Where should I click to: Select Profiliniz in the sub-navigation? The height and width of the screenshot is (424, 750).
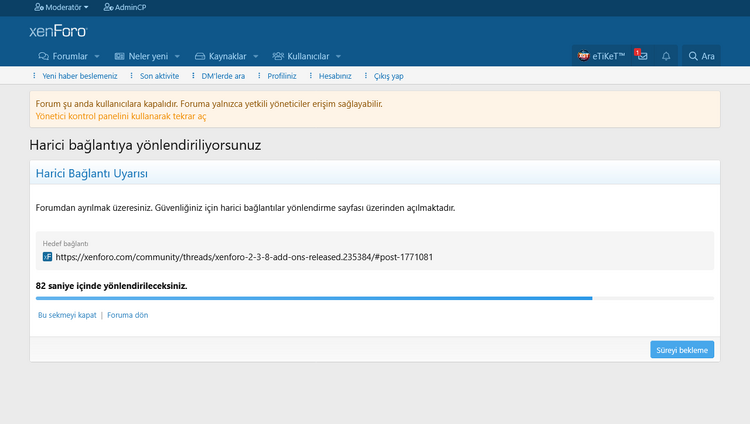284,76
